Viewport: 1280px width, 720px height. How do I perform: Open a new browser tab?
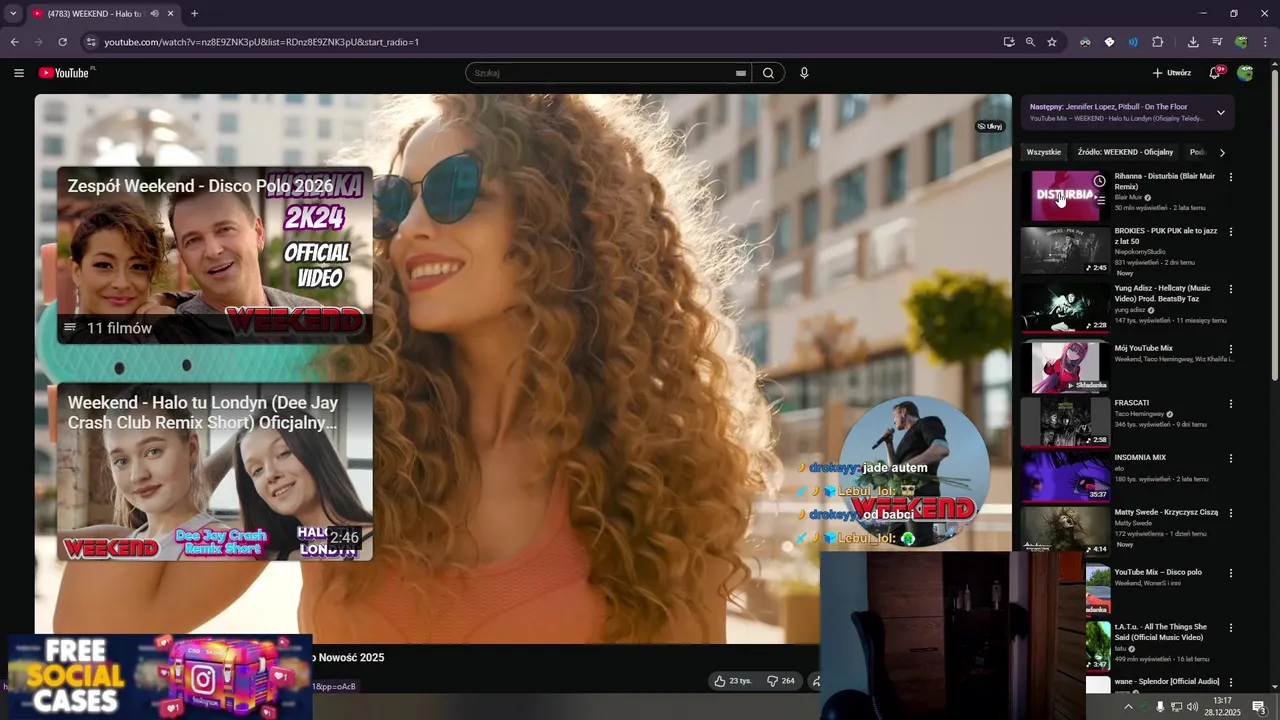(x=194, y=14)
